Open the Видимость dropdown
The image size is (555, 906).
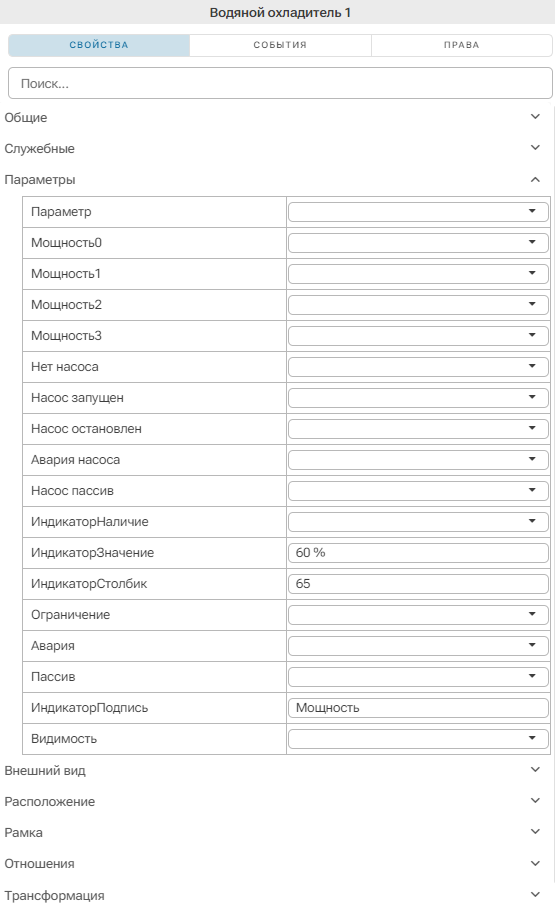point(418,739)
